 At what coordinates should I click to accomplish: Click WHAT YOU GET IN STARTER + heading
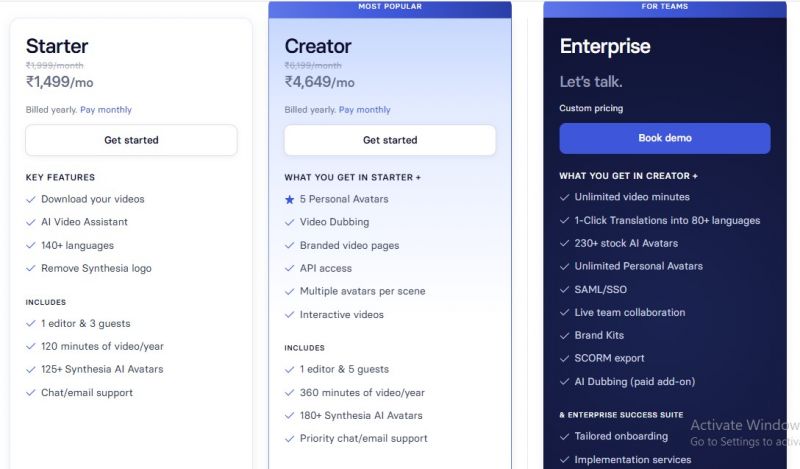tap(353, 178)
